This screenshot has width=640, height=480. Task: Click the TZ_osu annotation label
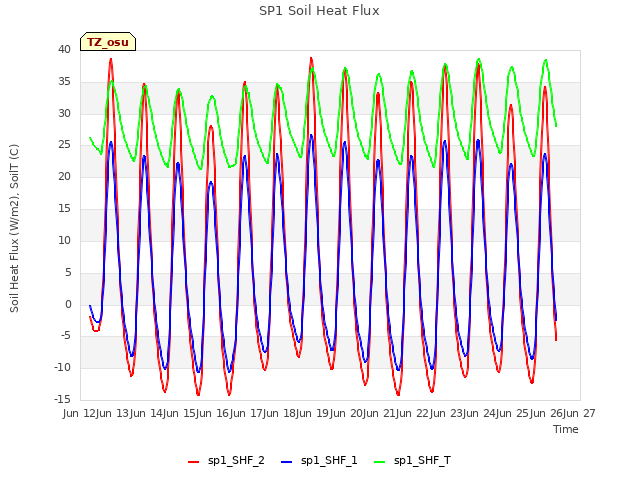(x=108, y=42)
